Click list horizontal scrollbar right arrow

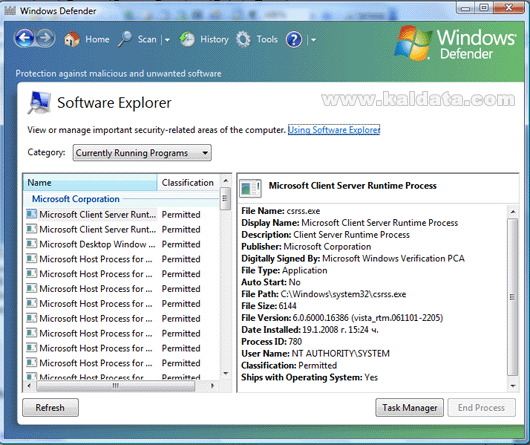click(x=212, y=386)
